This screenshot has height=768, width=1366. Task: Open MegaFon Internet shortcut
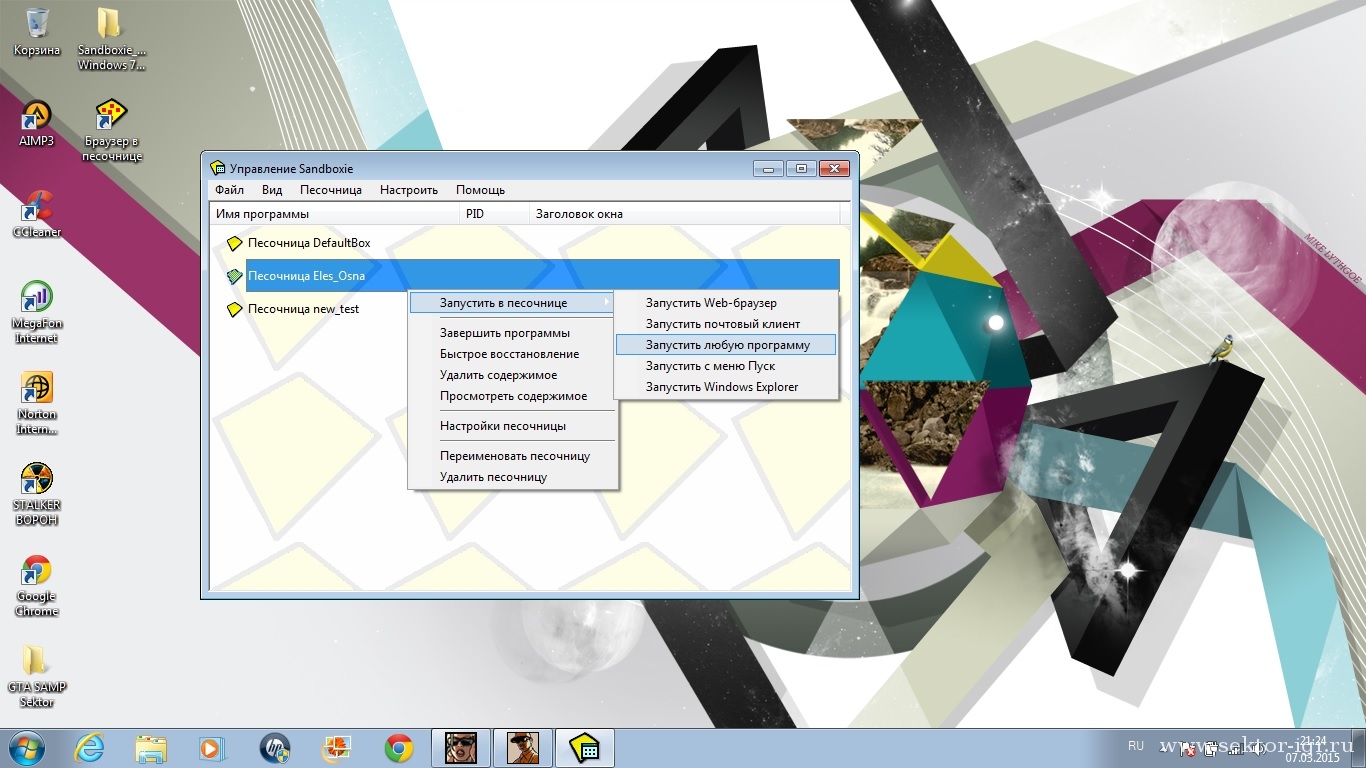36,312
